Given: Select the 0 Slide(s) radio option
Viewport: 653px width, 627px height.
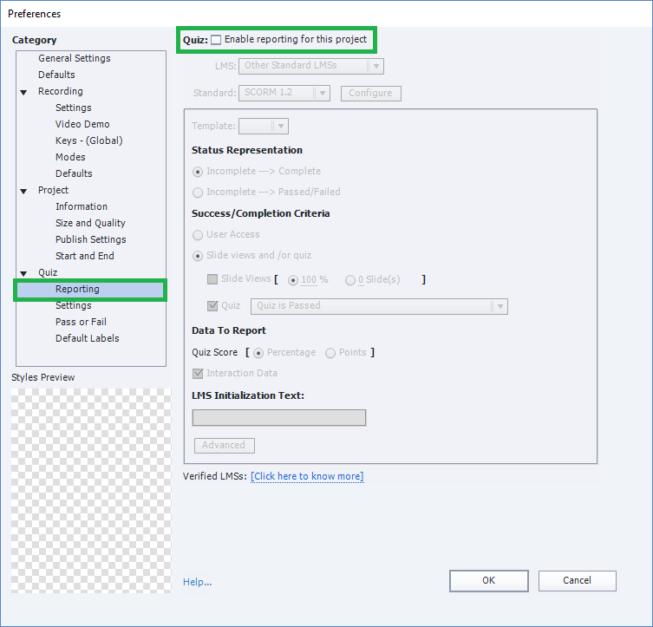Looking at the screenshot, I should tap(350, 280).
